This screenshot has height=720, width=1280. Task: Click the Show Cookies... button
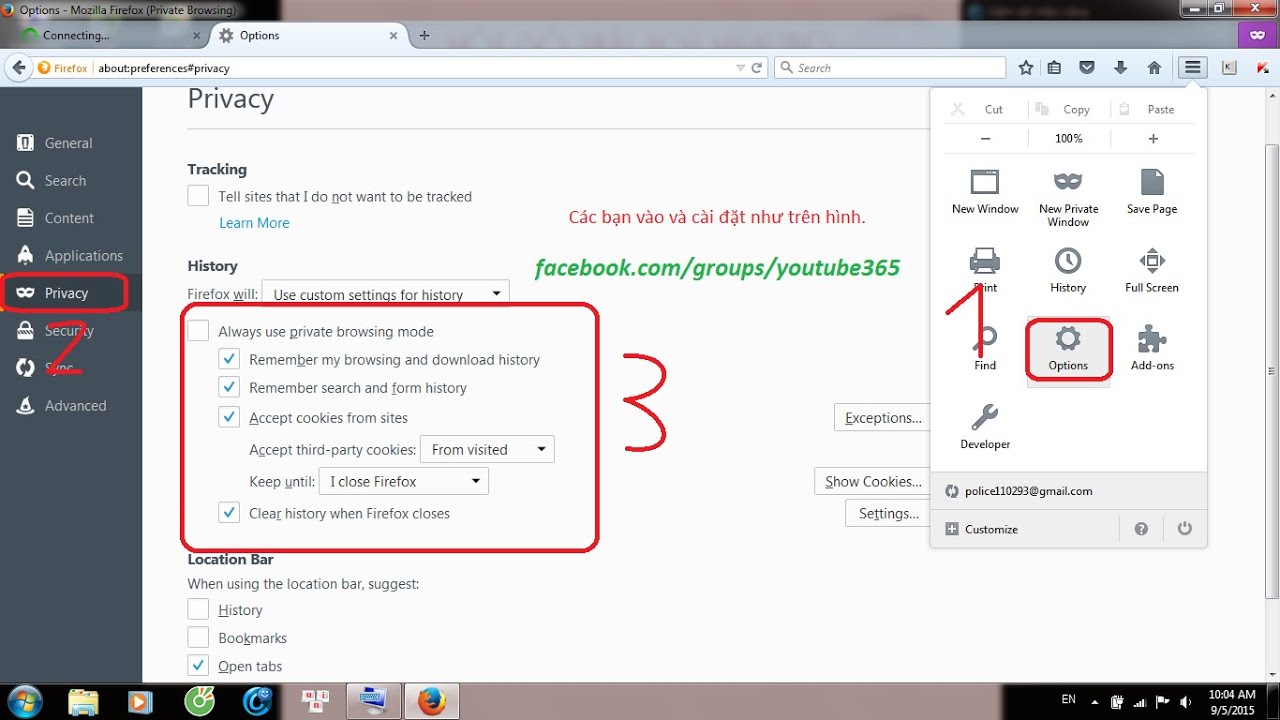coord(872,482)
